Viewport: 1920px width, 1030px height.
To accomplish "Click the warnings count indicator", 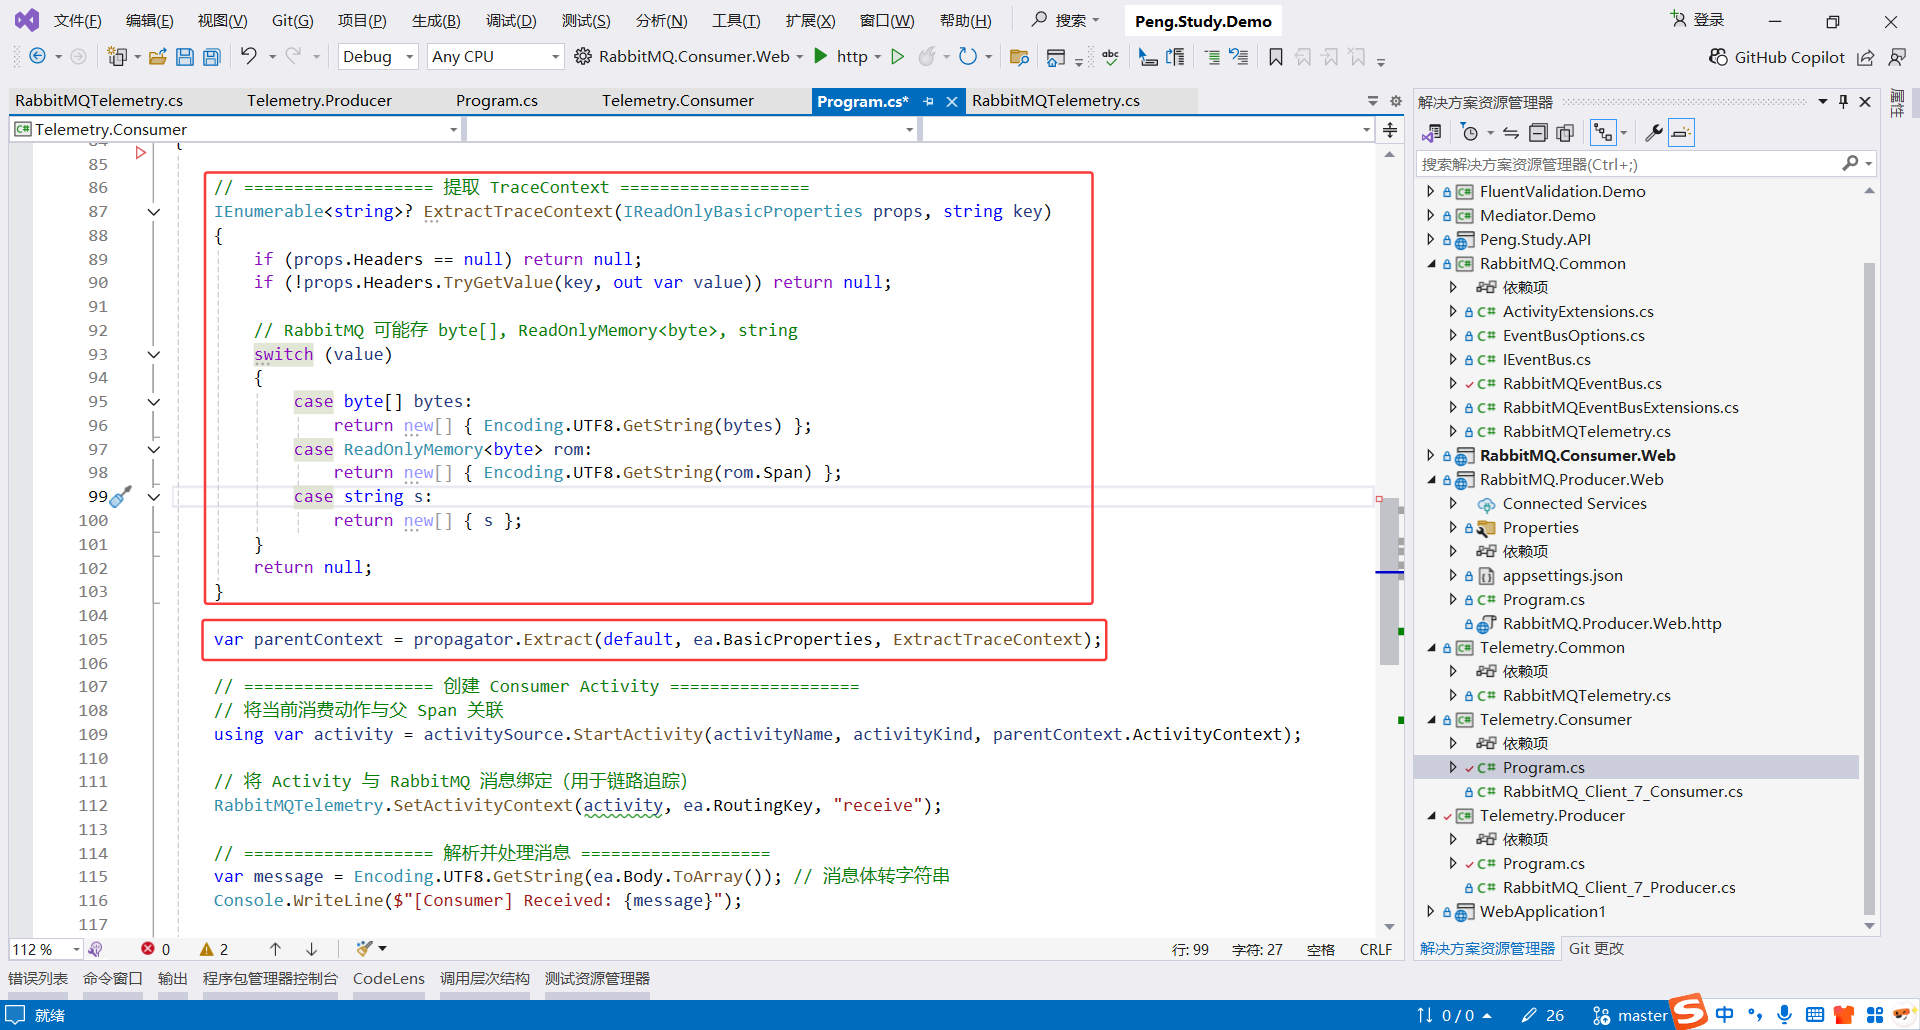I will coord(214,949).
